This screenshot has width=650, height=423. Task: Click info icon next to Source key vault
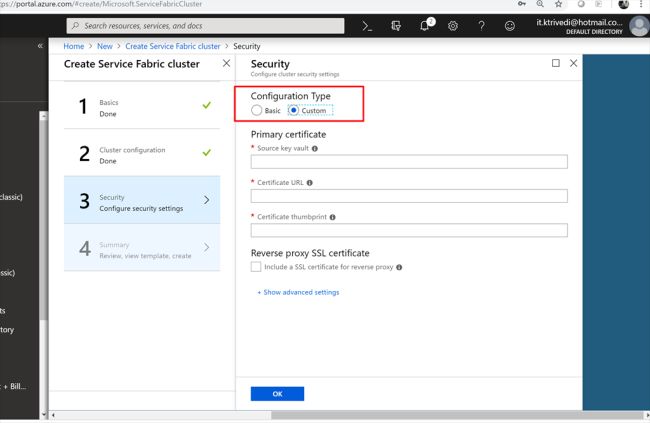(315, 148)
